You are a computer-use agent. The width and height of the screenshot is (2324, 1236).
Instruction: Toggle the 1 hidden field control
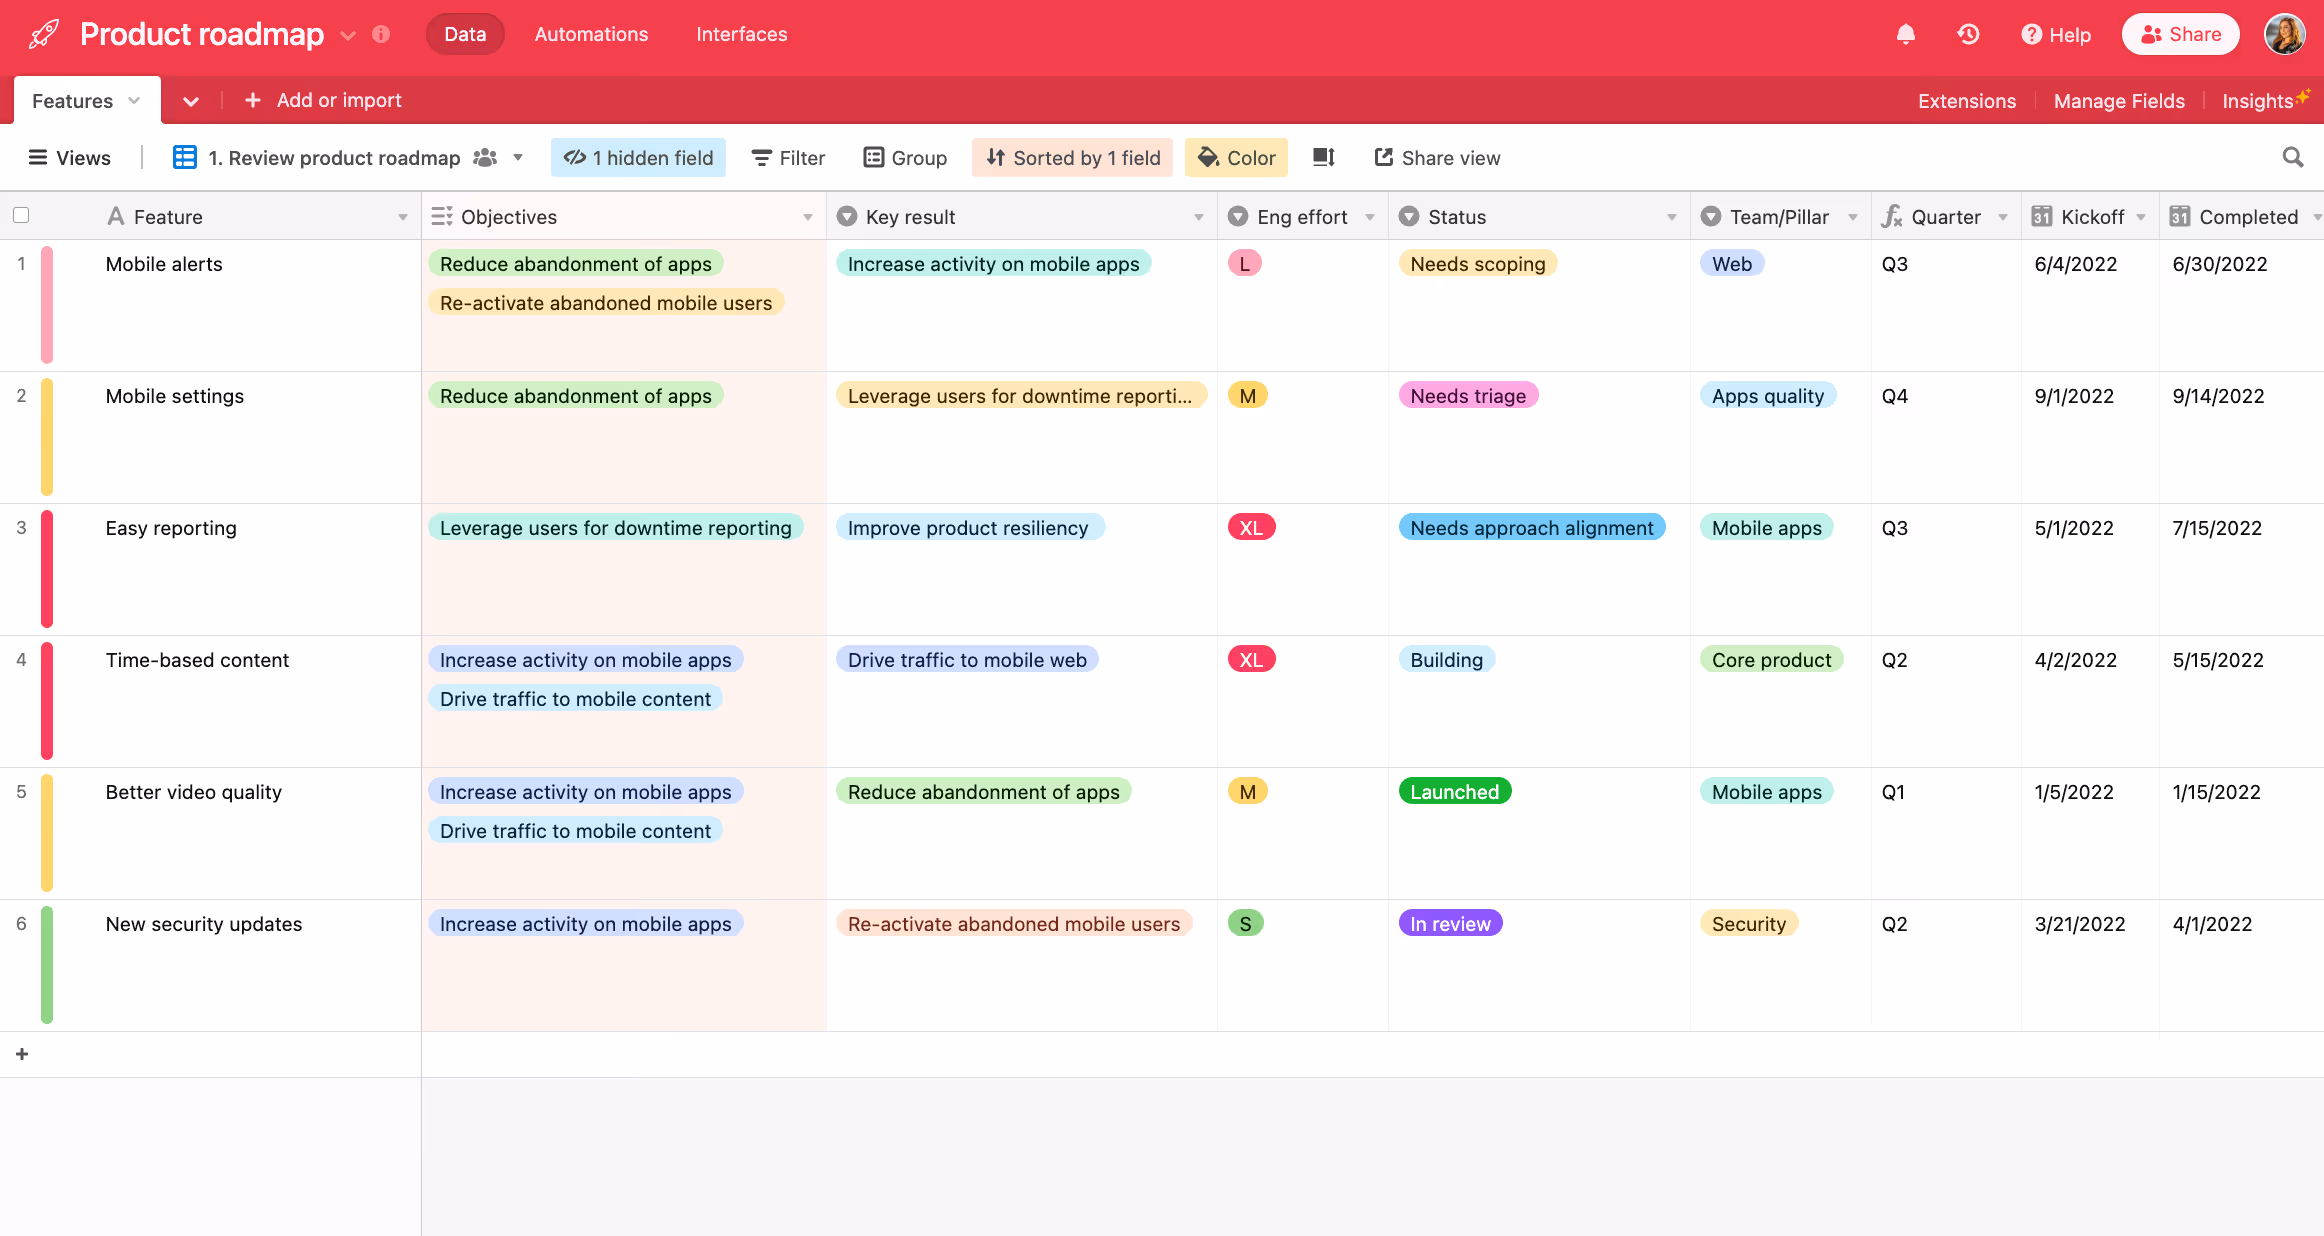(x=638, y=157)
